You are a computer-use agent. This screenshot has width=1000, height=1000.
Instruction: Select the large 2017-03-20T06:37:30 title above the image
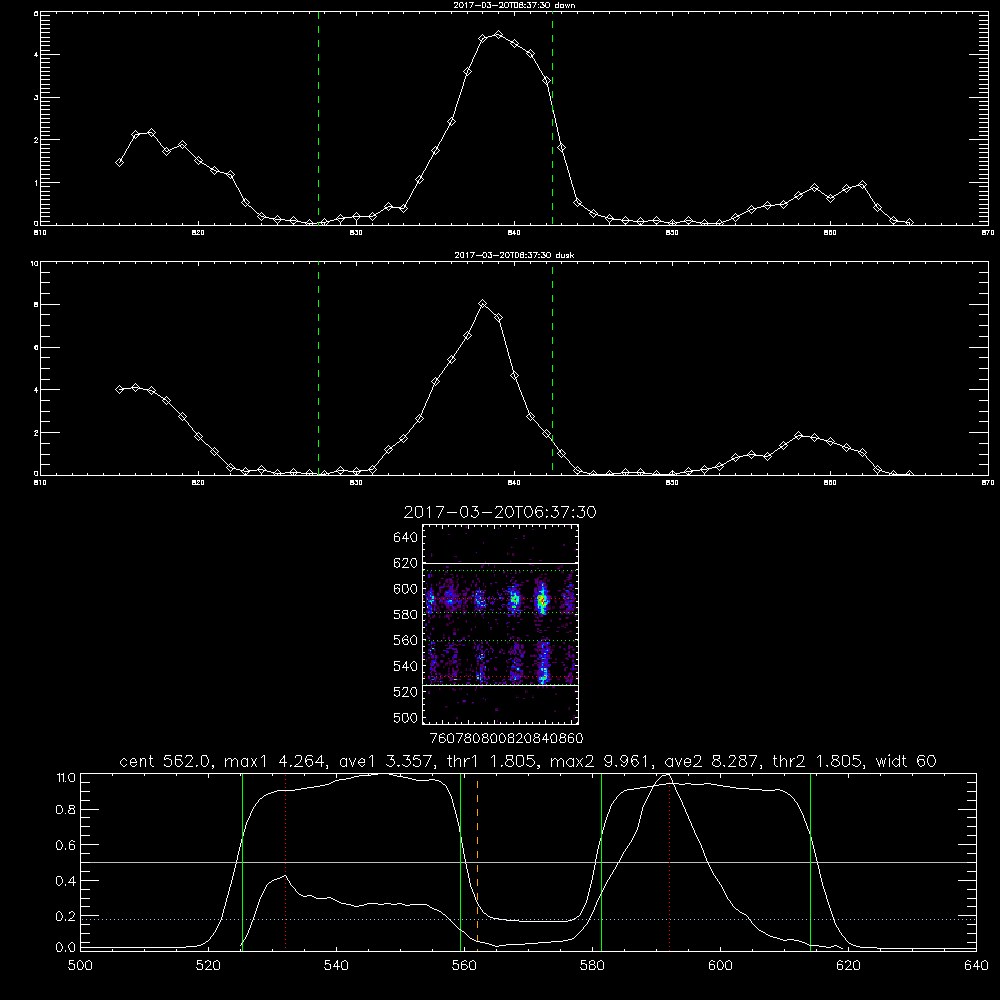pyautogui.click(x=500, y=512)
